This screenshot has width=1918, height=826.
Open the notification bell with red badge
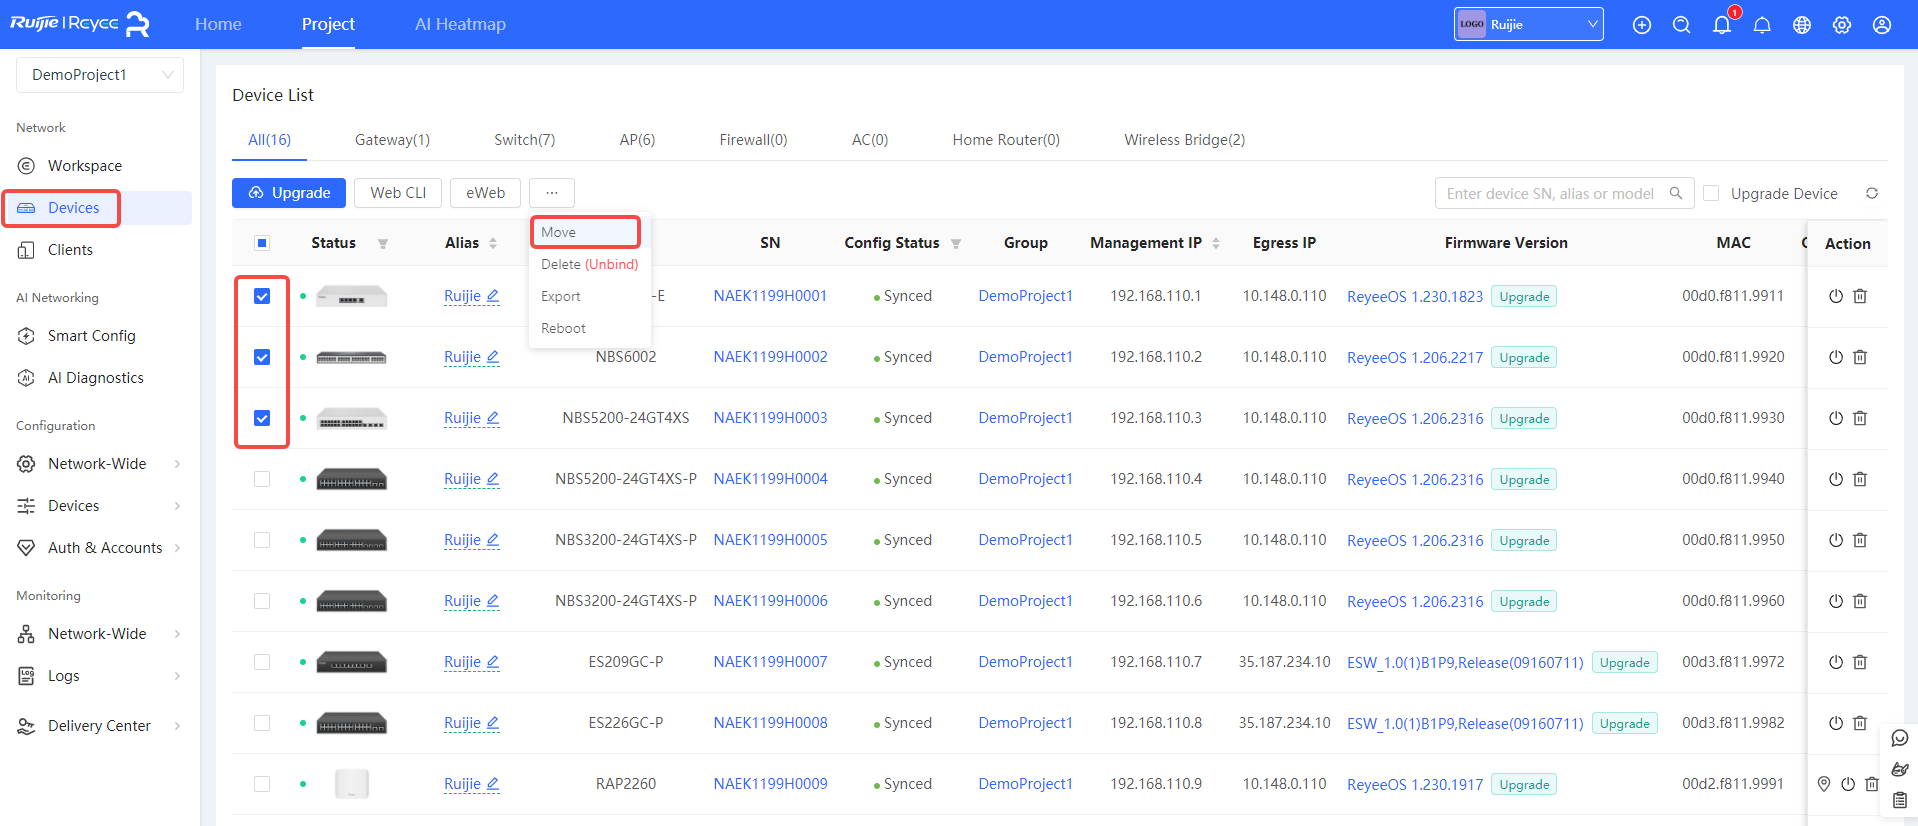(x=1721, y=25)
